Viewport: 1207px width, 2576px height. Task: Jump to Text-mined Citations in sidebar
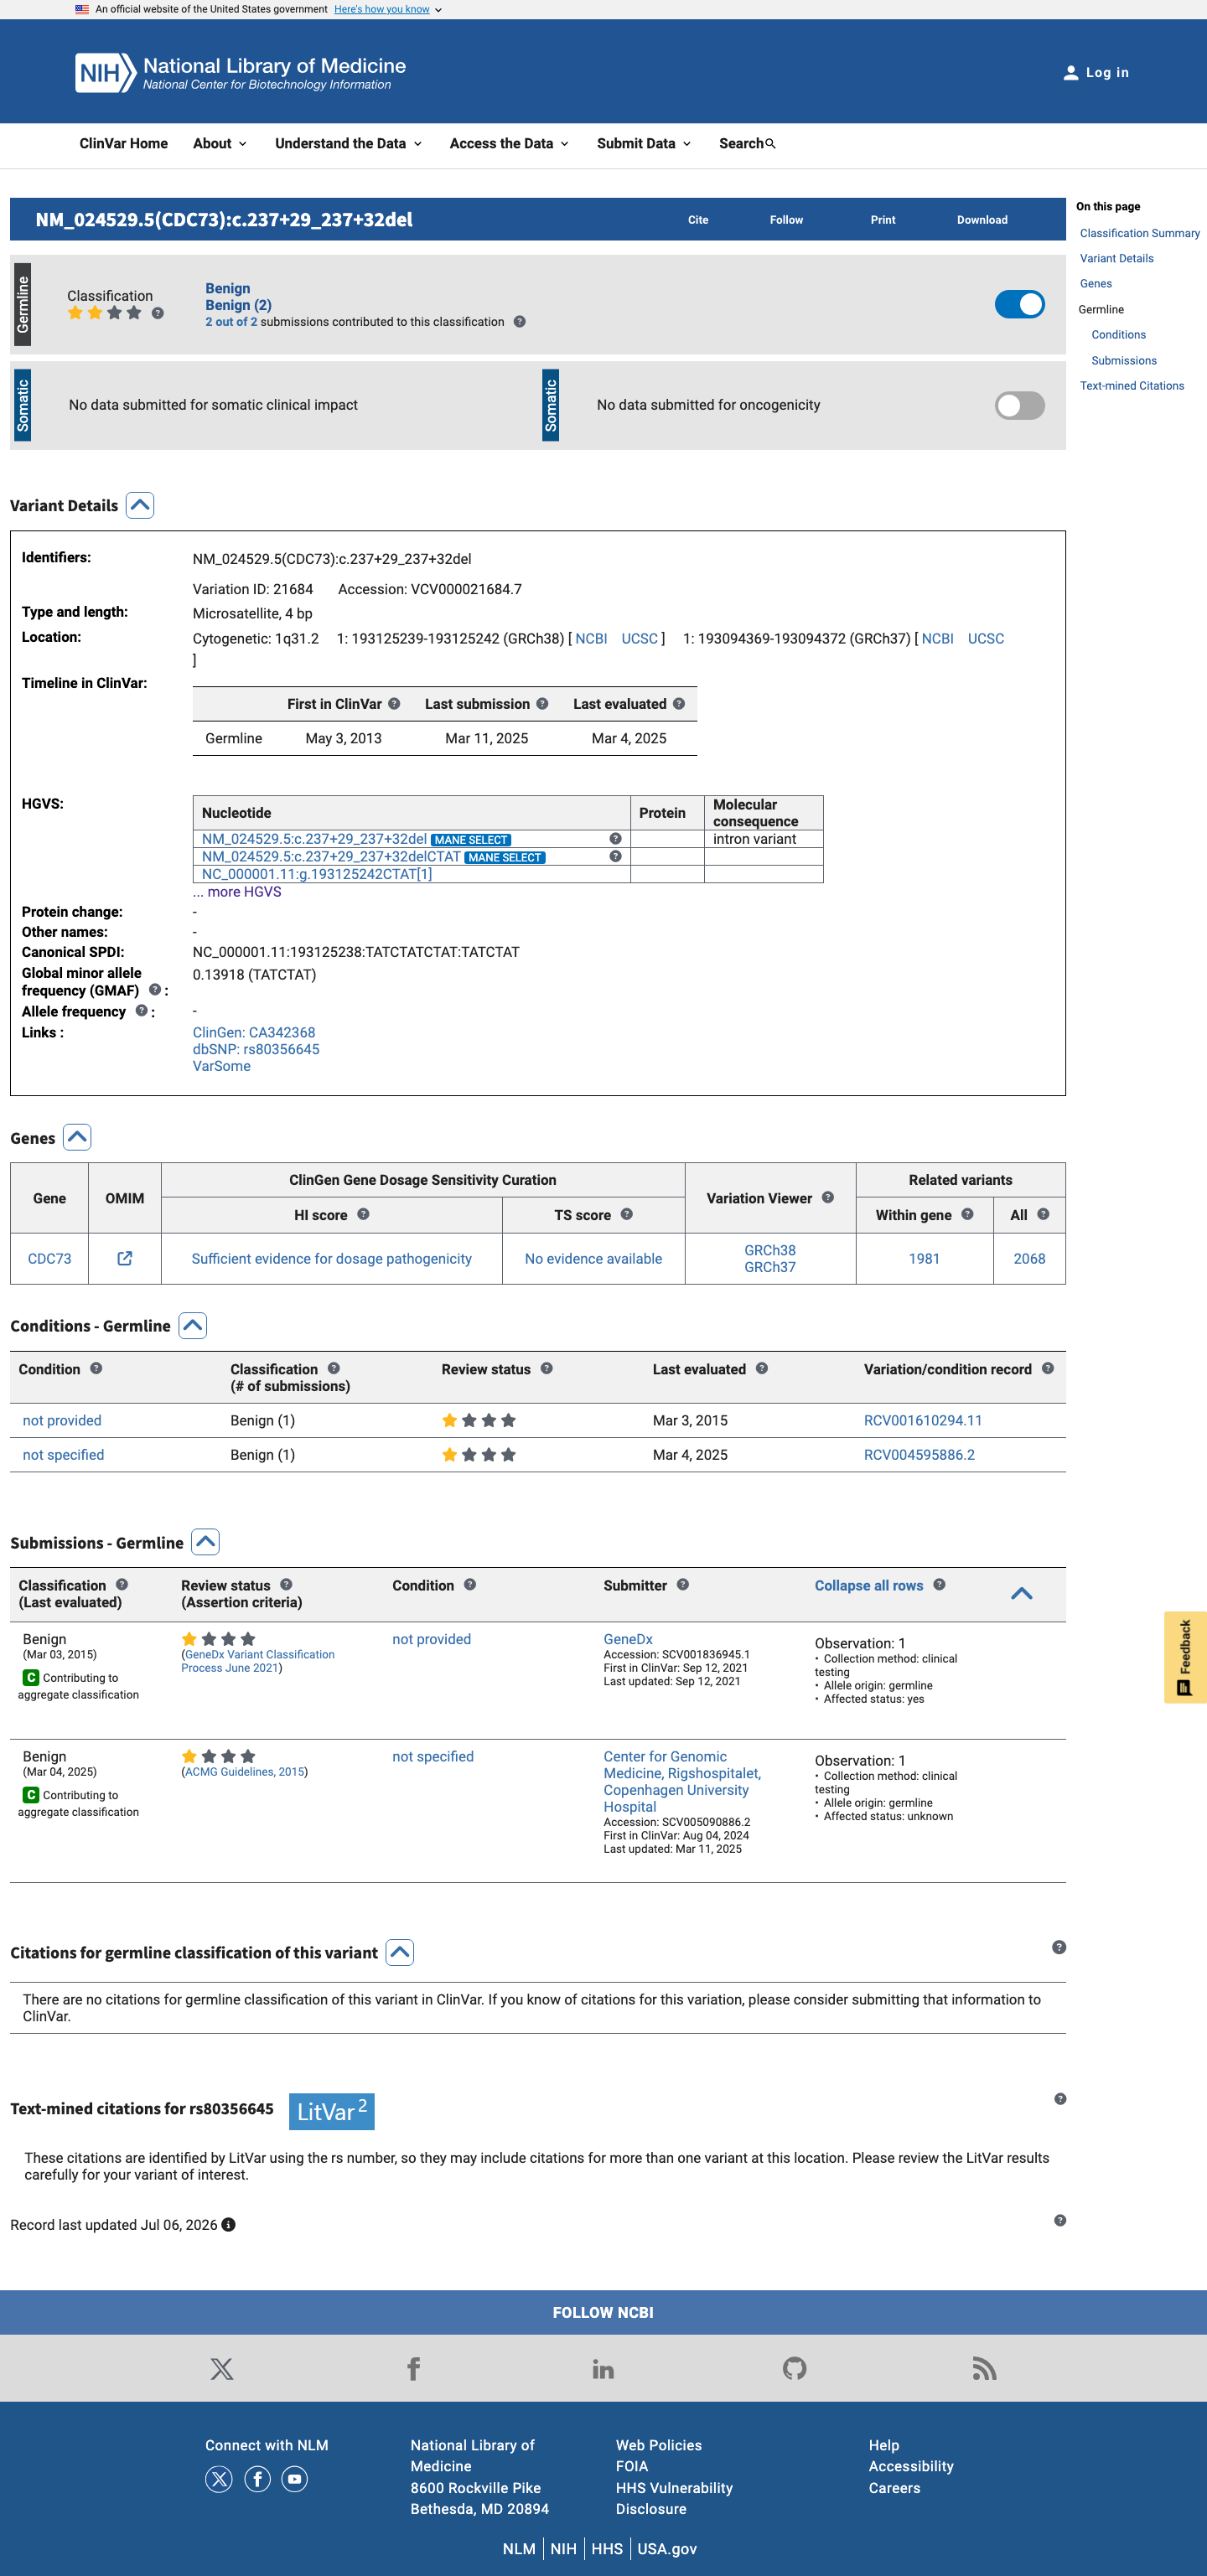(x=1131, y=386)
